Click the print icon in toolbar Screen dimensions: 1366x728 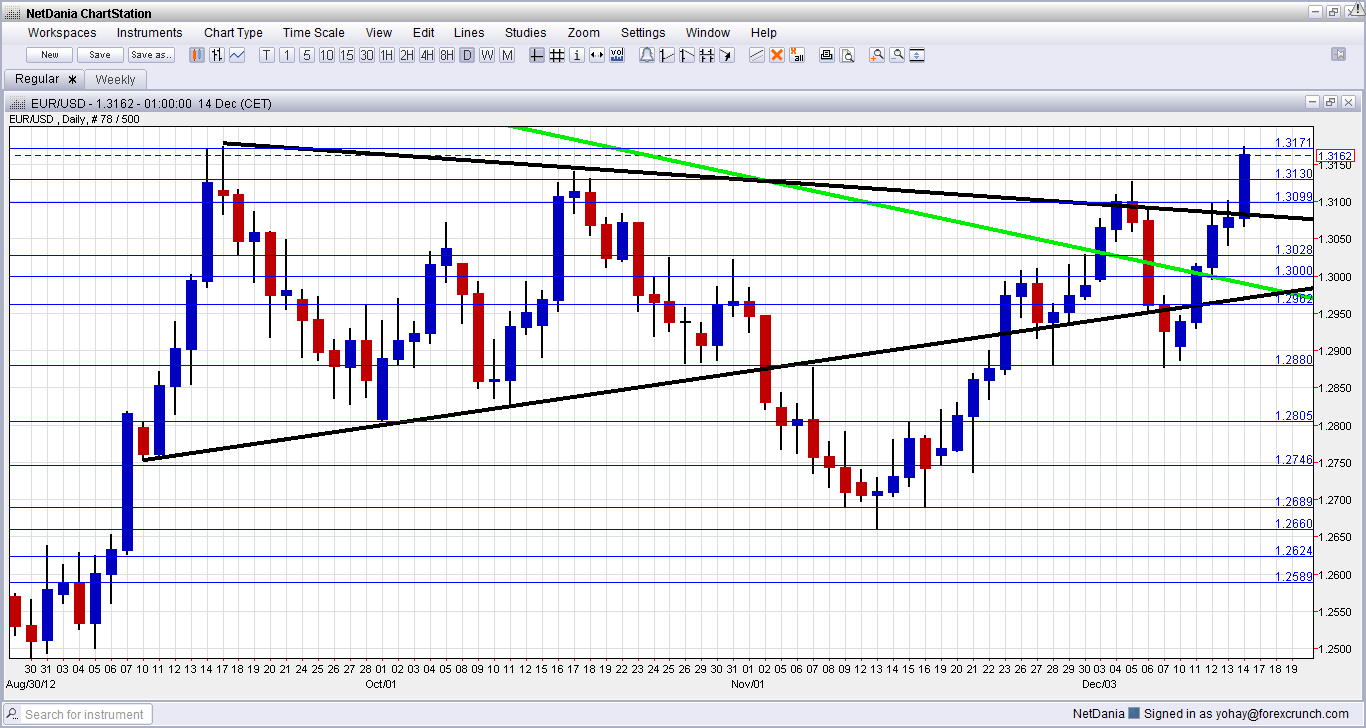[827, 55]
